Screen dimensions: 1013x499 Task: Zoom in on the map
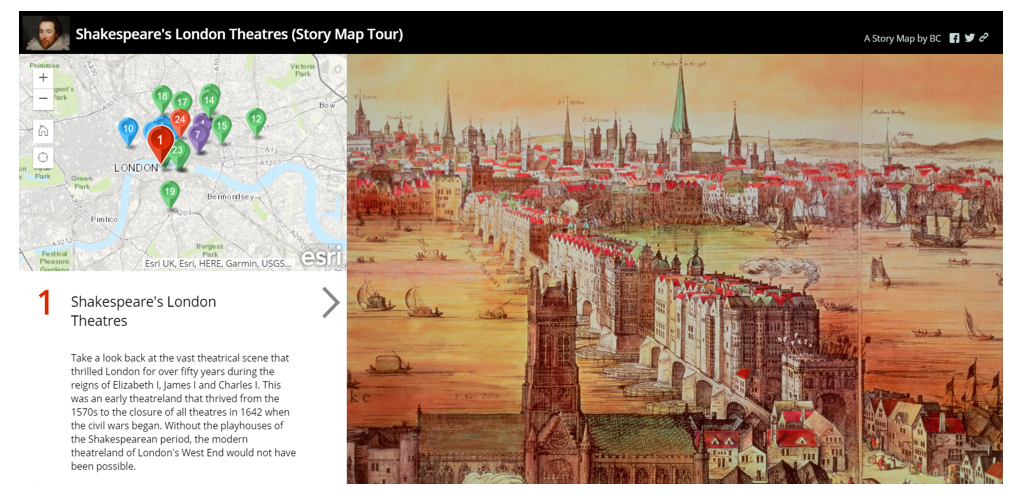[x=43, y=78]
